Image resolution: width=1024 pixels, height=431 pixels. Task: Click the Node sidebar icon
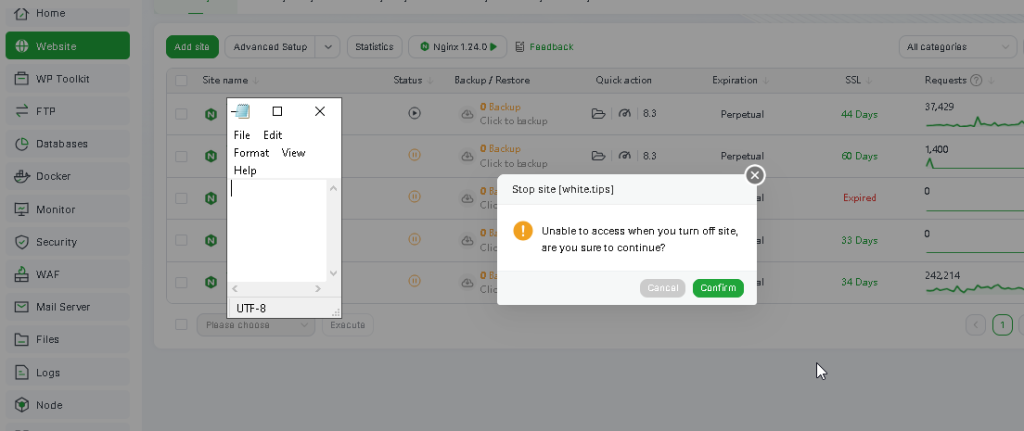click(x=22, y=405)
